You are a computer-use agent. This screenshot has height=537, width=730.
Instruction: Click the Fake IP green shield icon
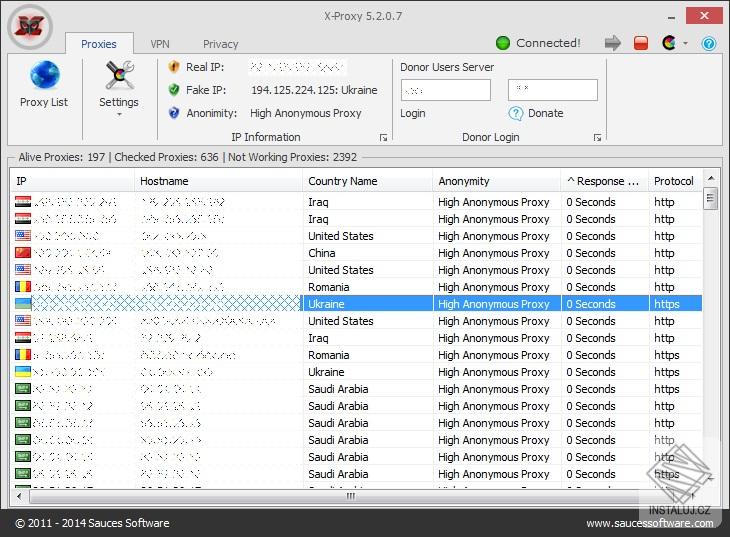pos(174,89)
